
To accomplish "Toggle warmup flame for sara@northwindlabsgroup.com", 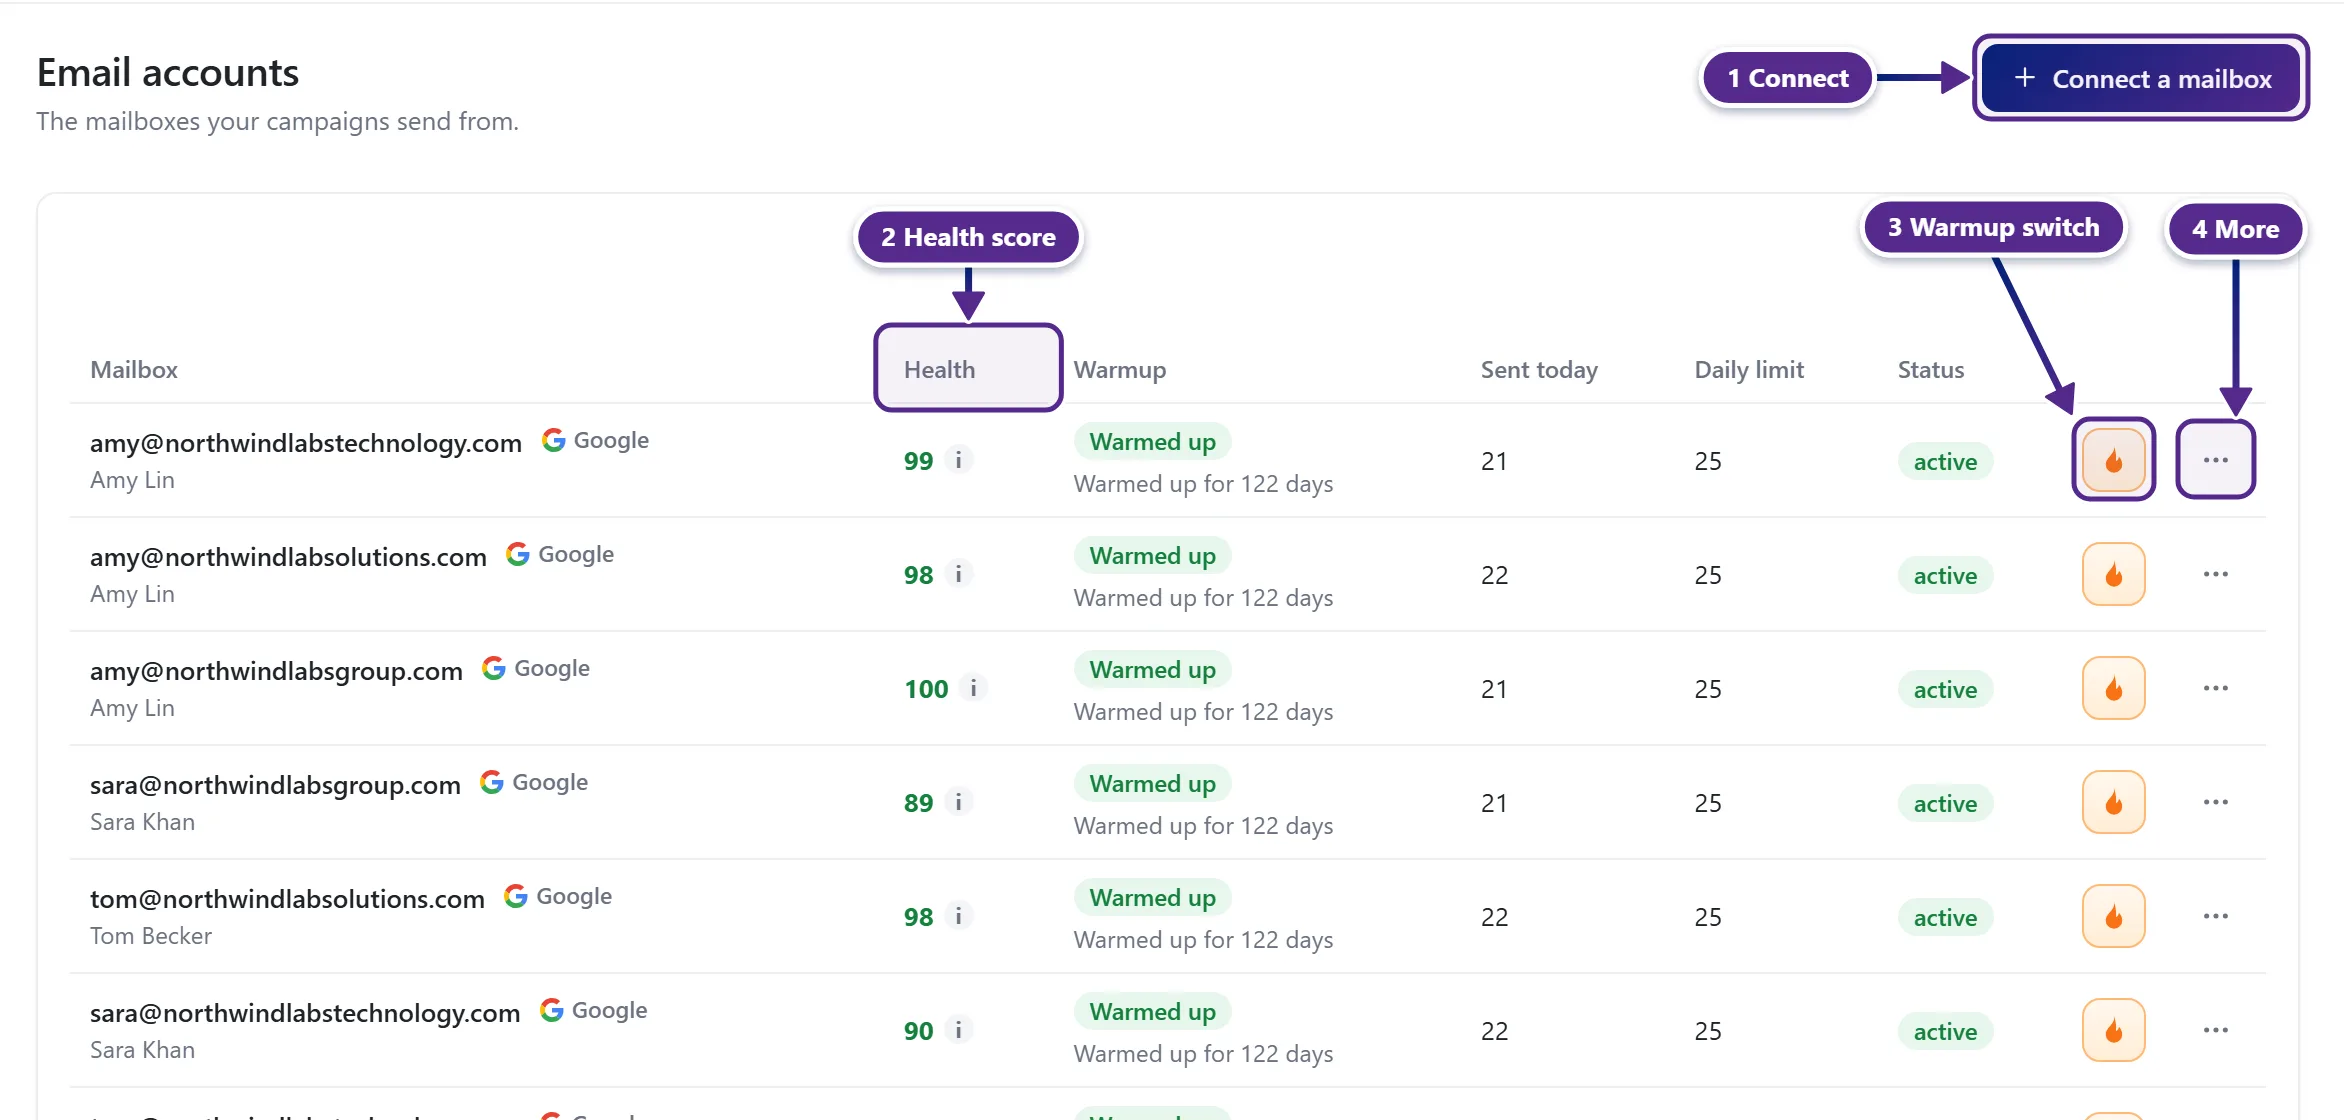I will [x=2113, y=802].
